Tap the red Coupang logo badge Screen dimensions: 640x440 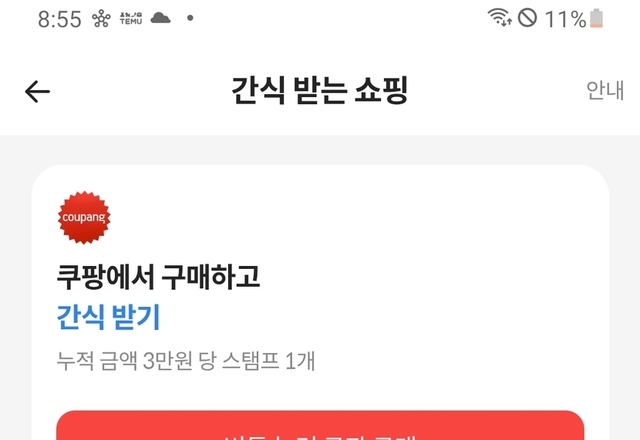[x=84, y=217]
